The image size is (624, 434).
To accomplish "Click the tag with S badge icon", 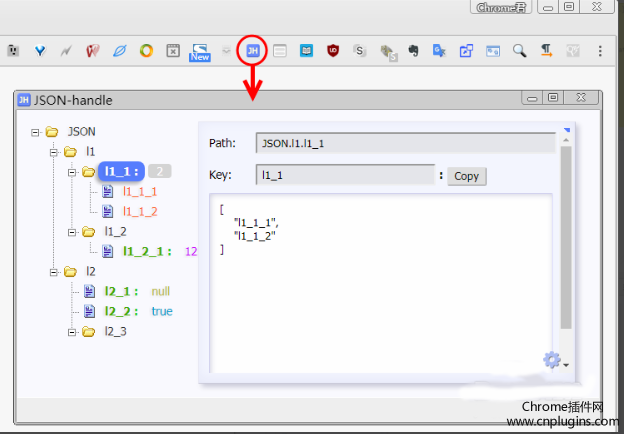I will coord(388,53).
